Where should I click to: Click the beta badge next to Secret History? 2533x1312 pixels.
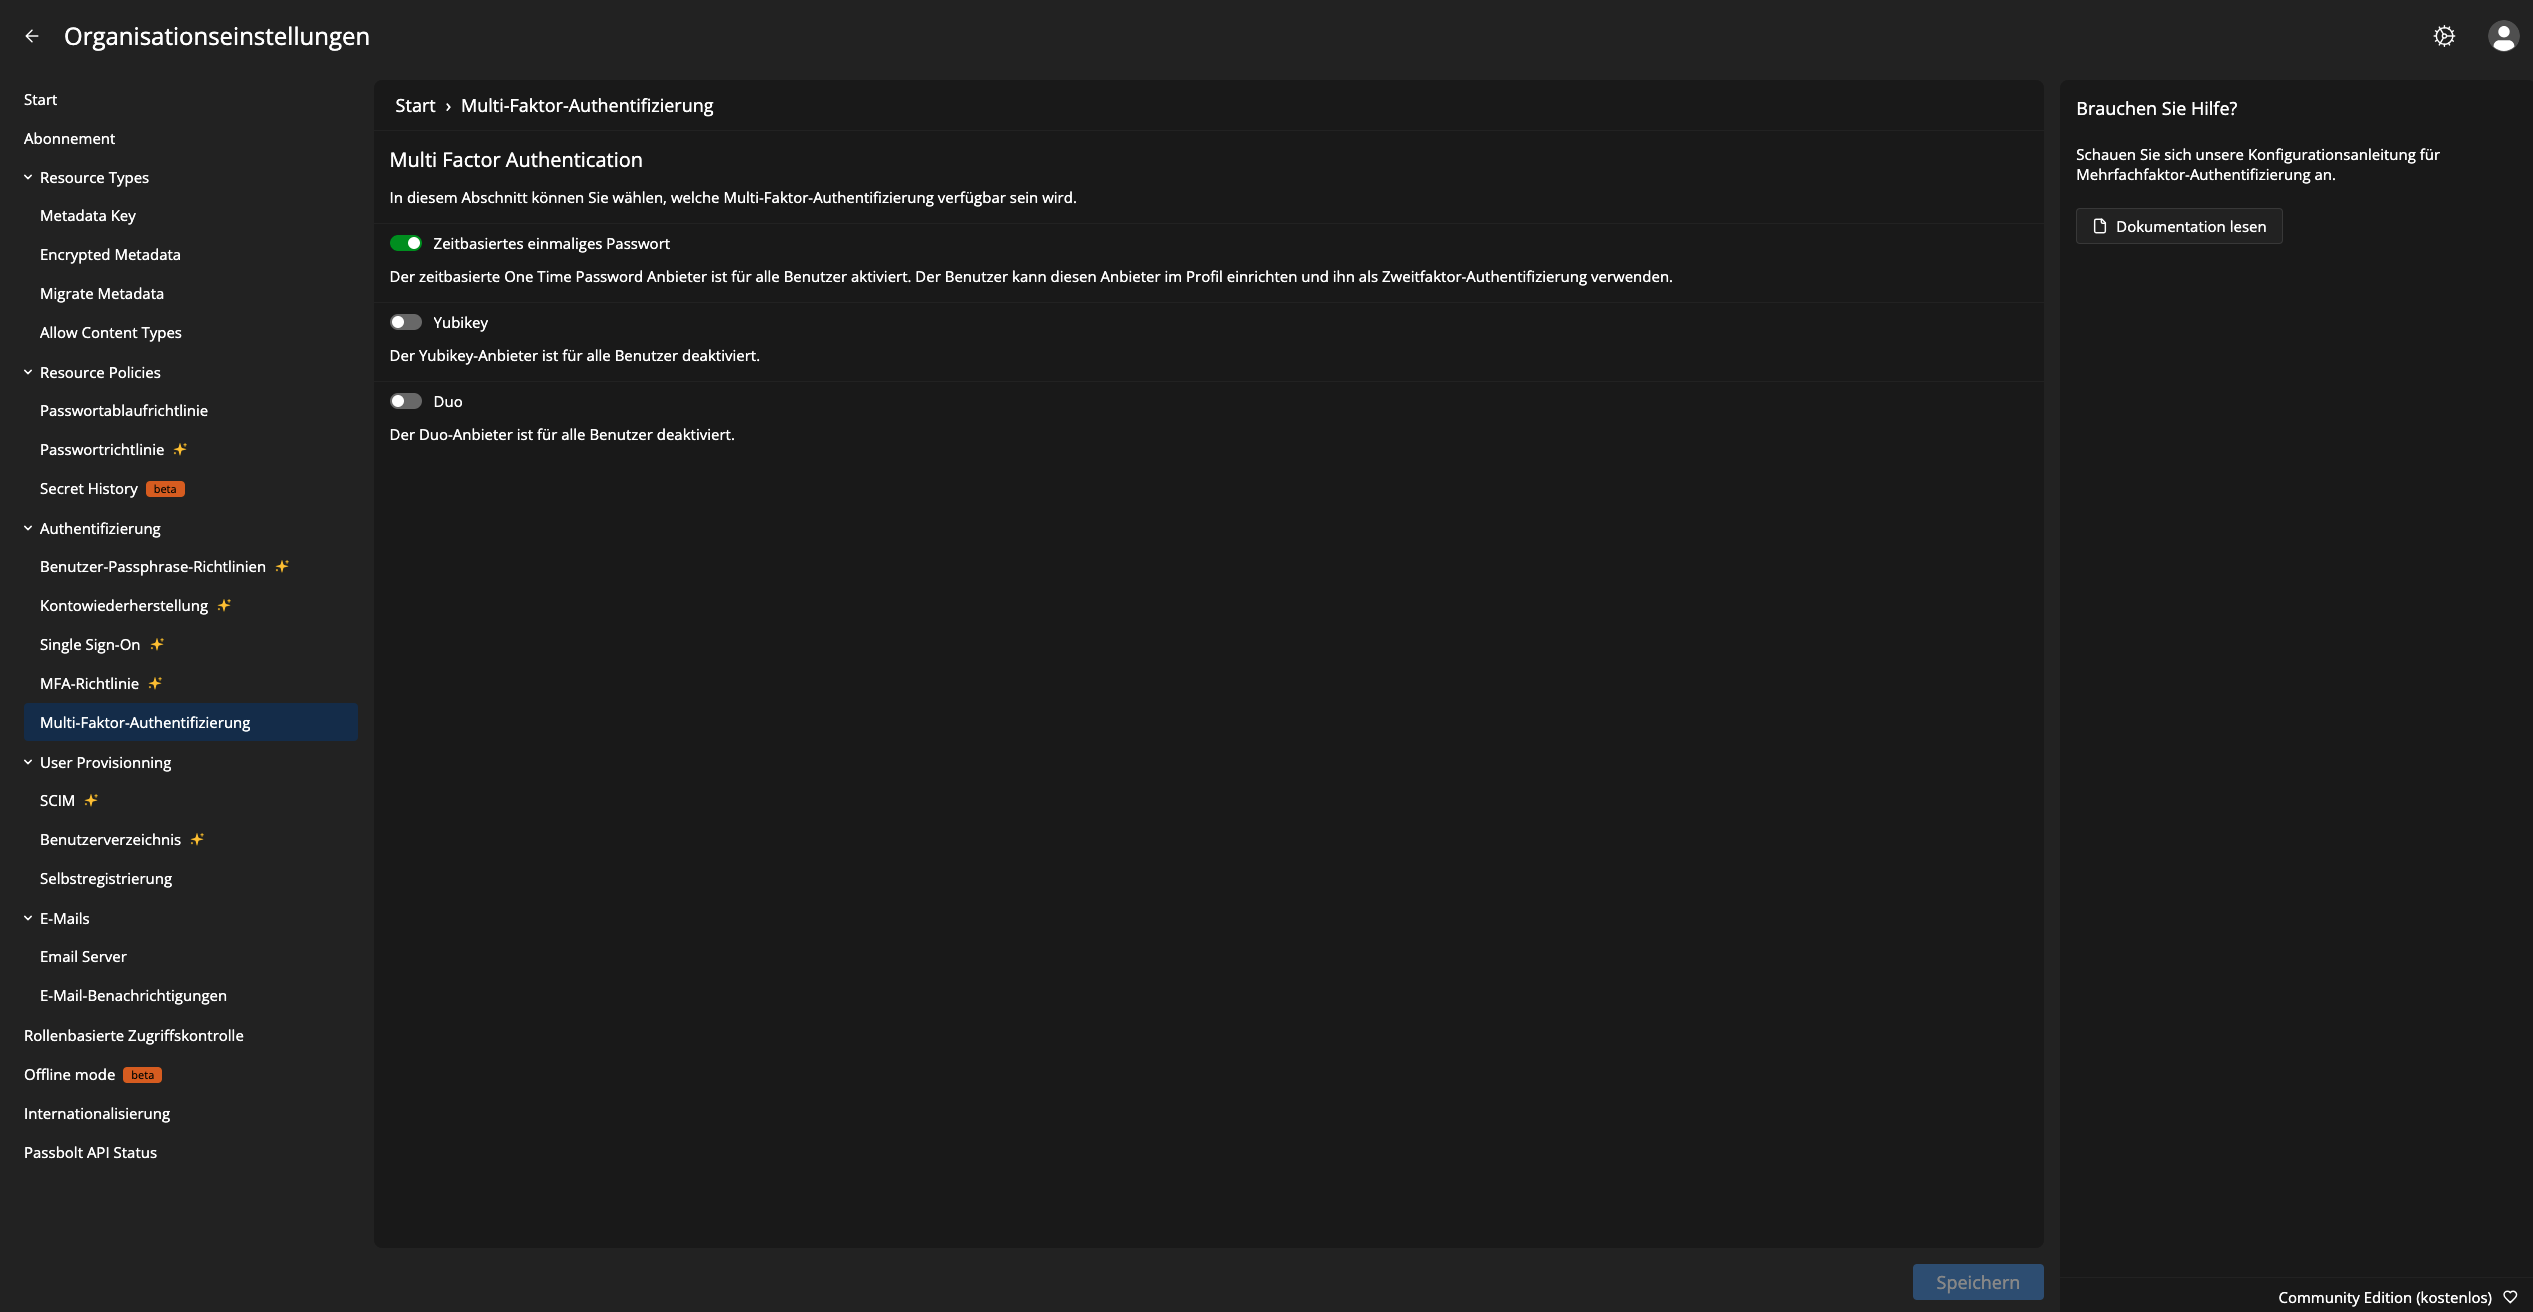click(x=165, y=489)
